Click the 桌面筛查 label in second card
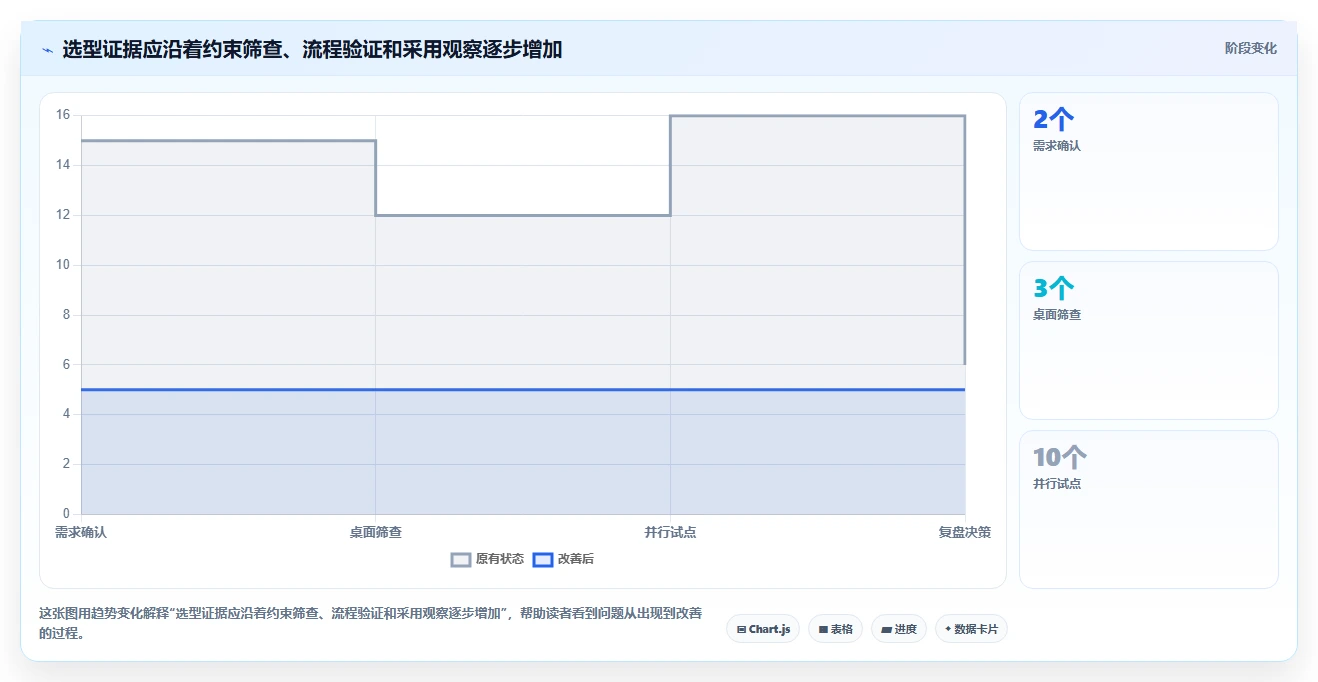The width and height of the screenshot is (1318, 682). click(1057, 315)
